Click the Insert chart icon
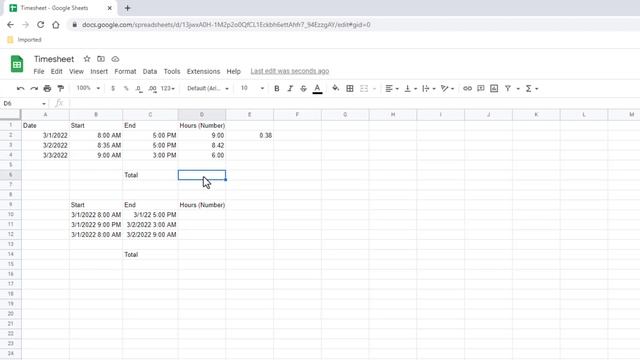The width and height of the screenshot is (640, 360). (x=494, y=89)
